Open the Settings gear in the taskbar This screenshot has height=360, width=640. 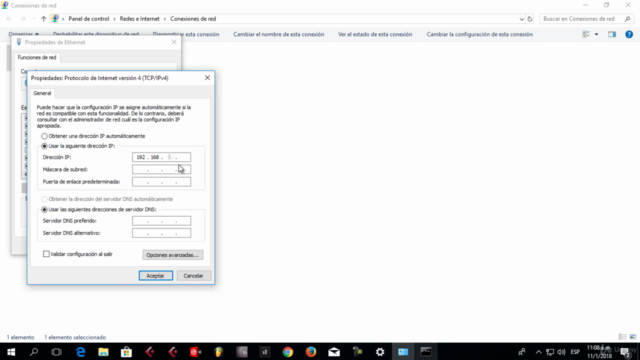point(380,352)
